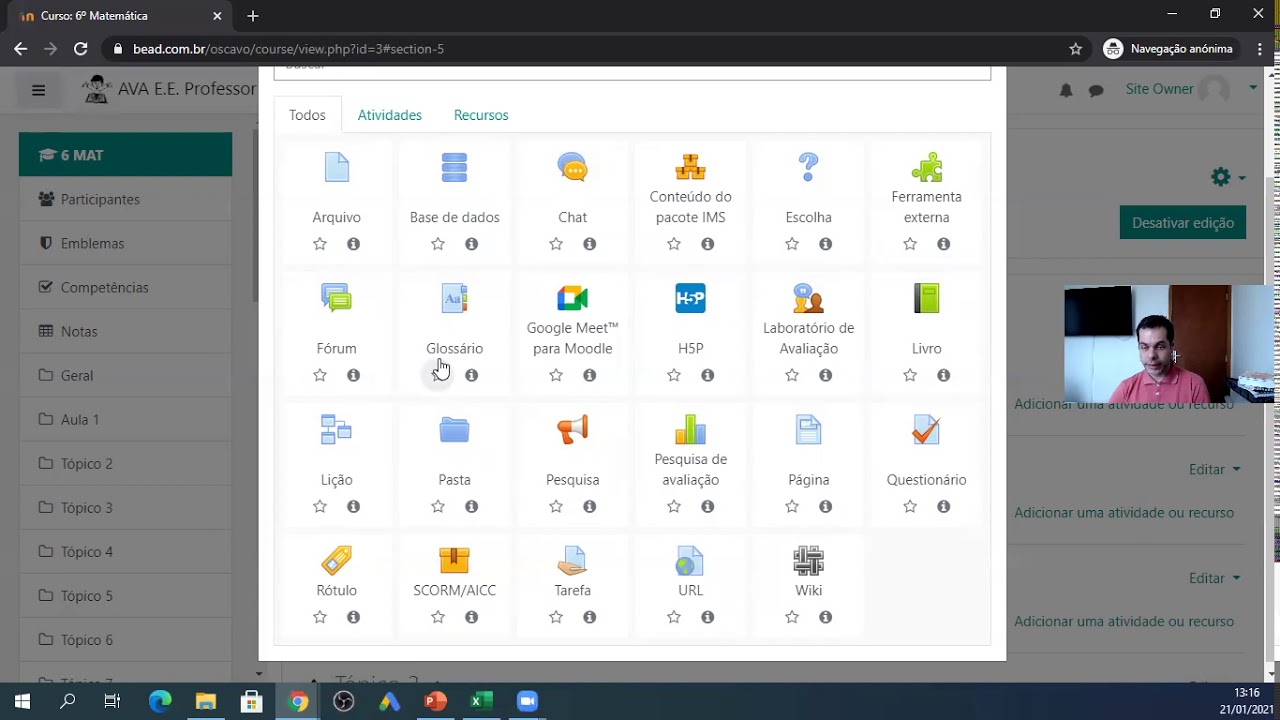
Task: Toggle favorite star for Glossário
Action: point(438,375)
